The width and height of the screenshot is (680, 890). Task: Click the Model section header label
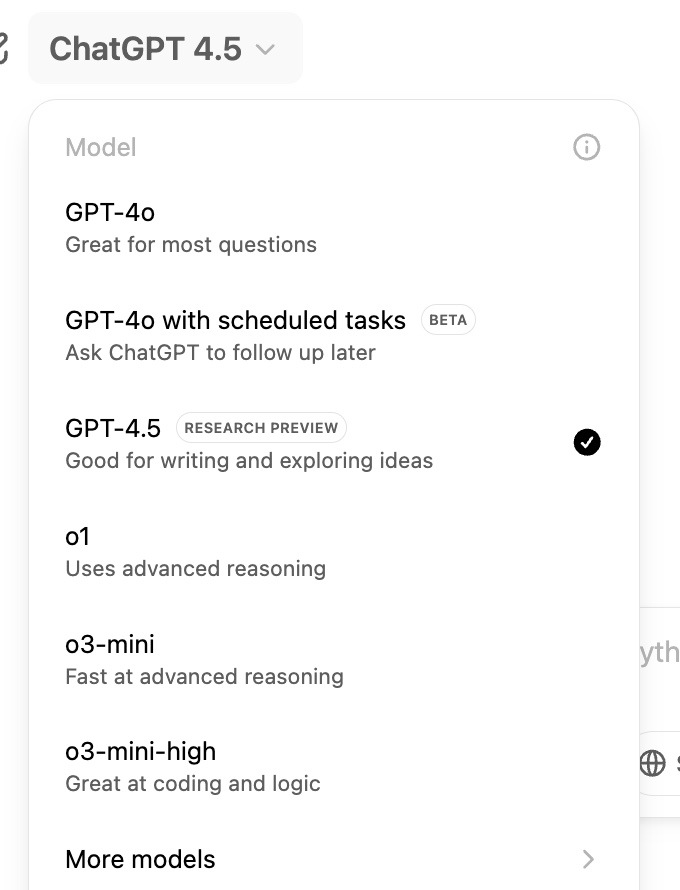pos(100,148)
